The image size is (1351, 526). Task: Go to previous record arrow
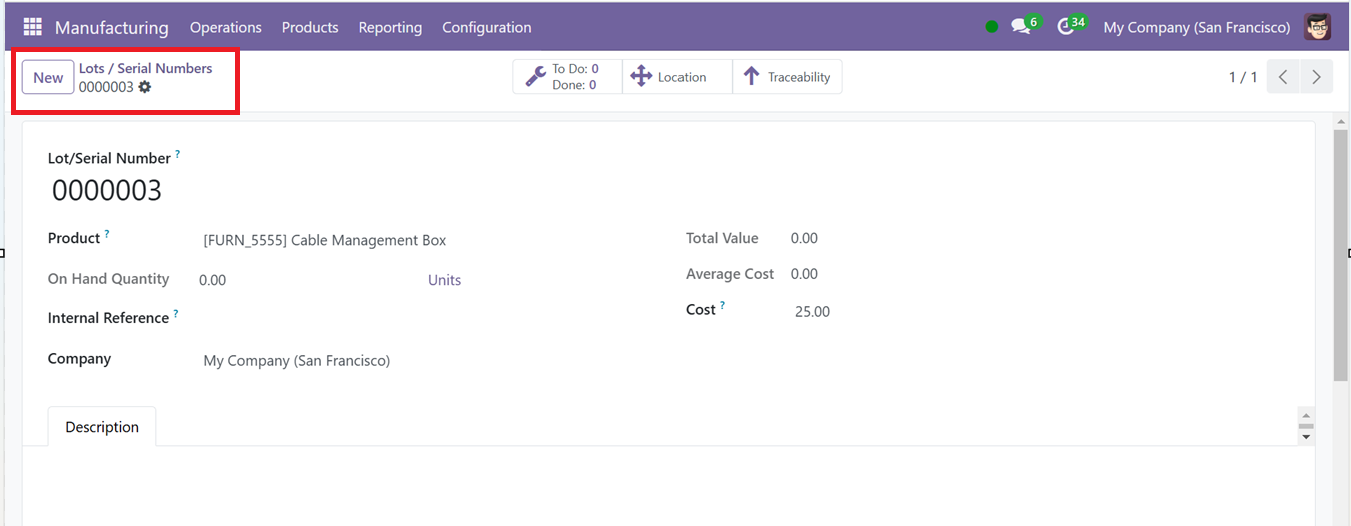(x=1283, y=77)
